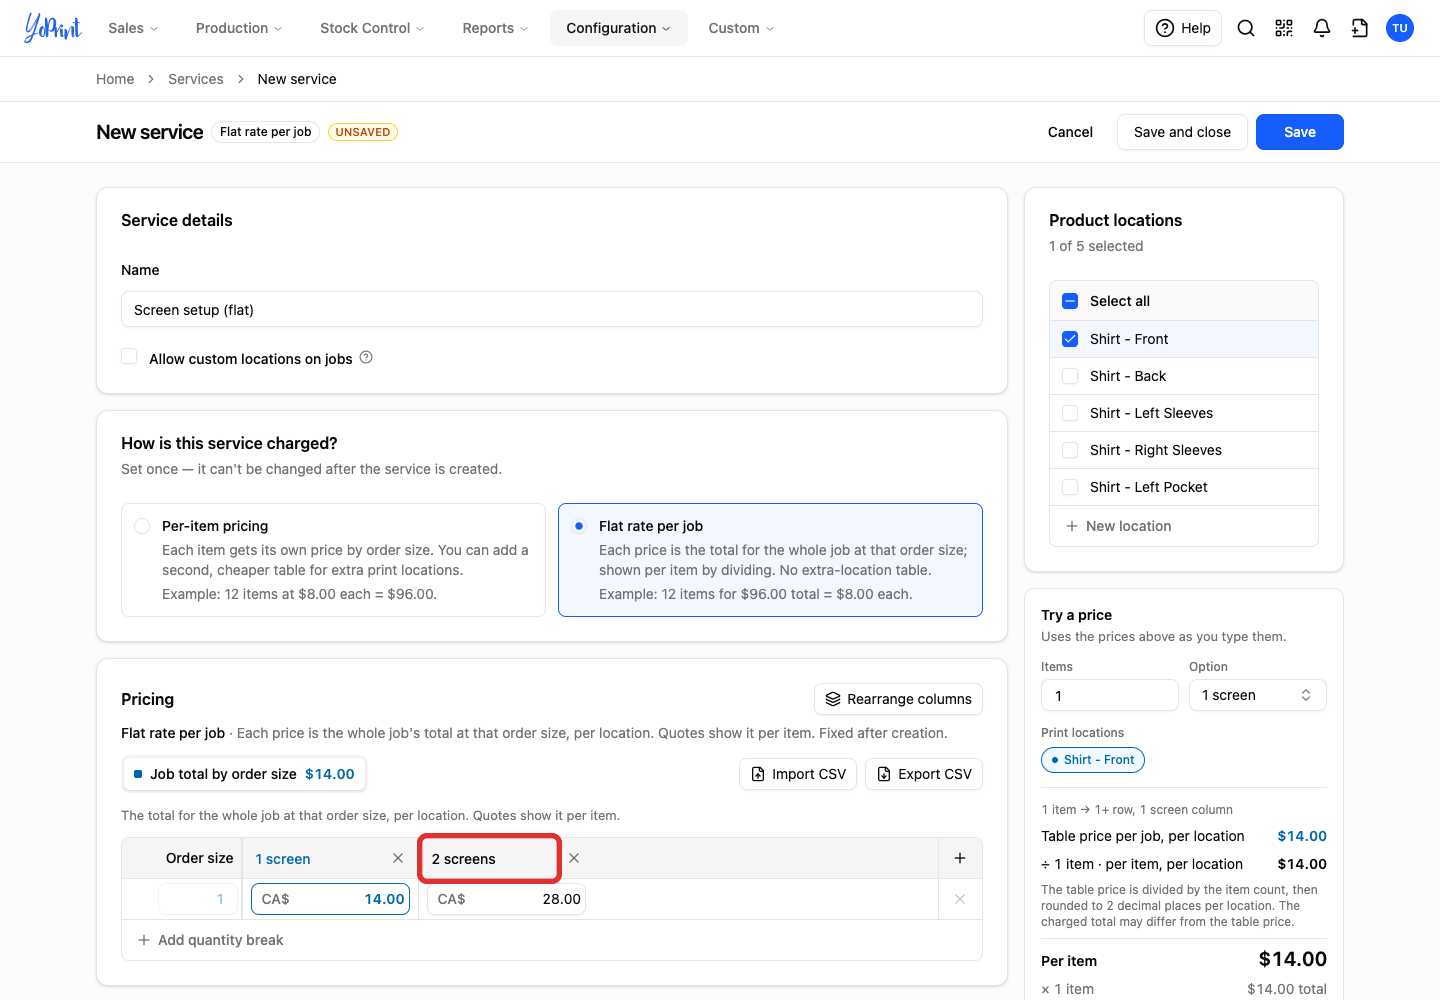Remove the 2 screens column
The image size is (1440, 1000).
click(574, 858)
